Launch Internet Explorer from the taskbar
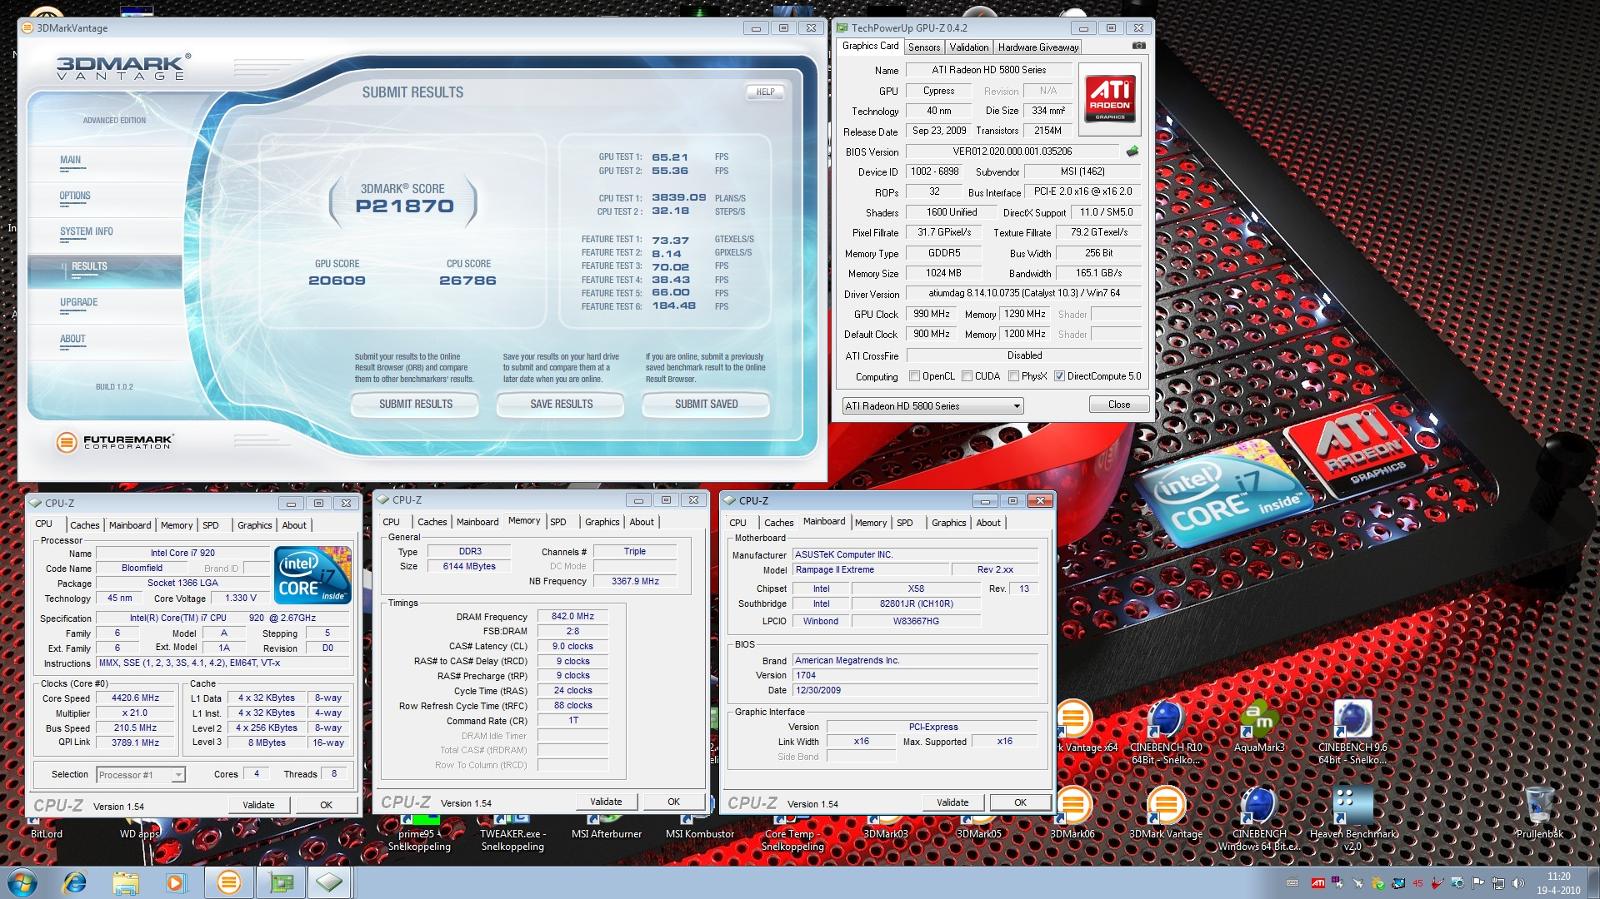The width and height of the screenshot is (1600, 899). point(74,882)
